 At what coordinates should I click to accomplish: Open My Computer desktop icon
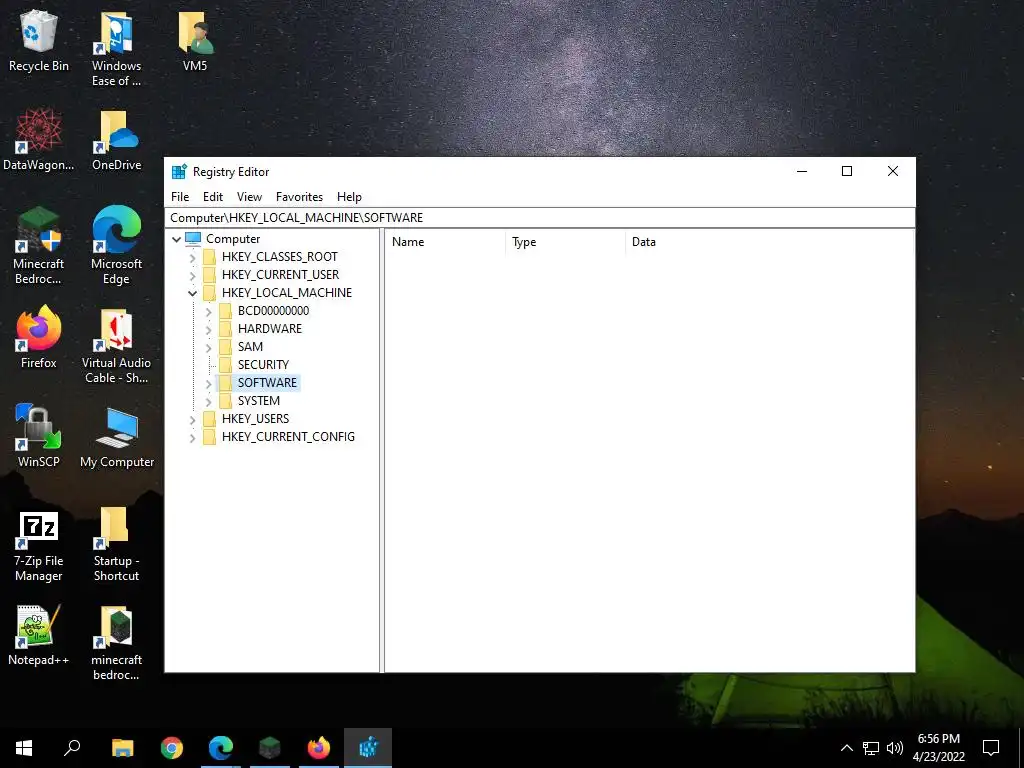(x=117, y=436)
